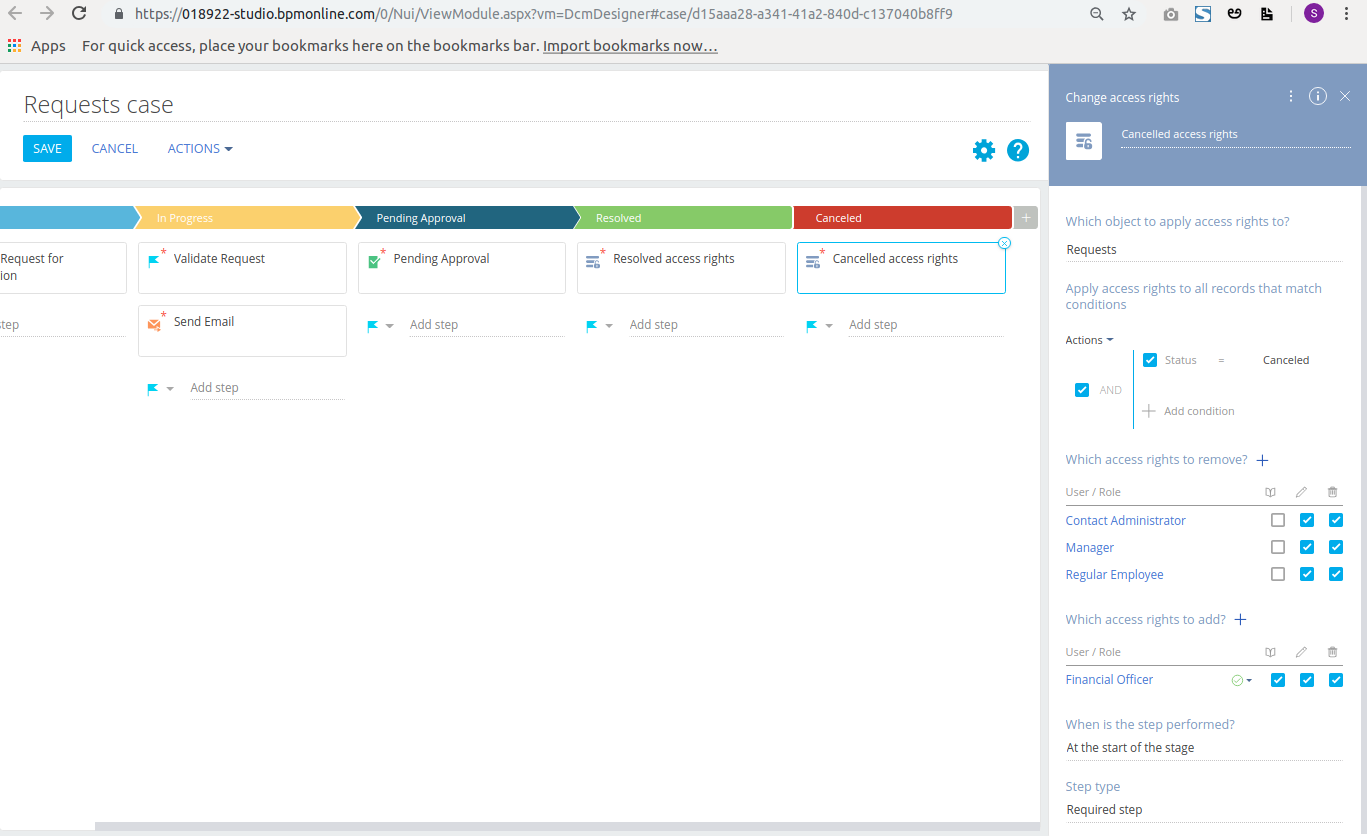Select the Validate Request step card
1367x836 pixels.
[x=242, y=268]
